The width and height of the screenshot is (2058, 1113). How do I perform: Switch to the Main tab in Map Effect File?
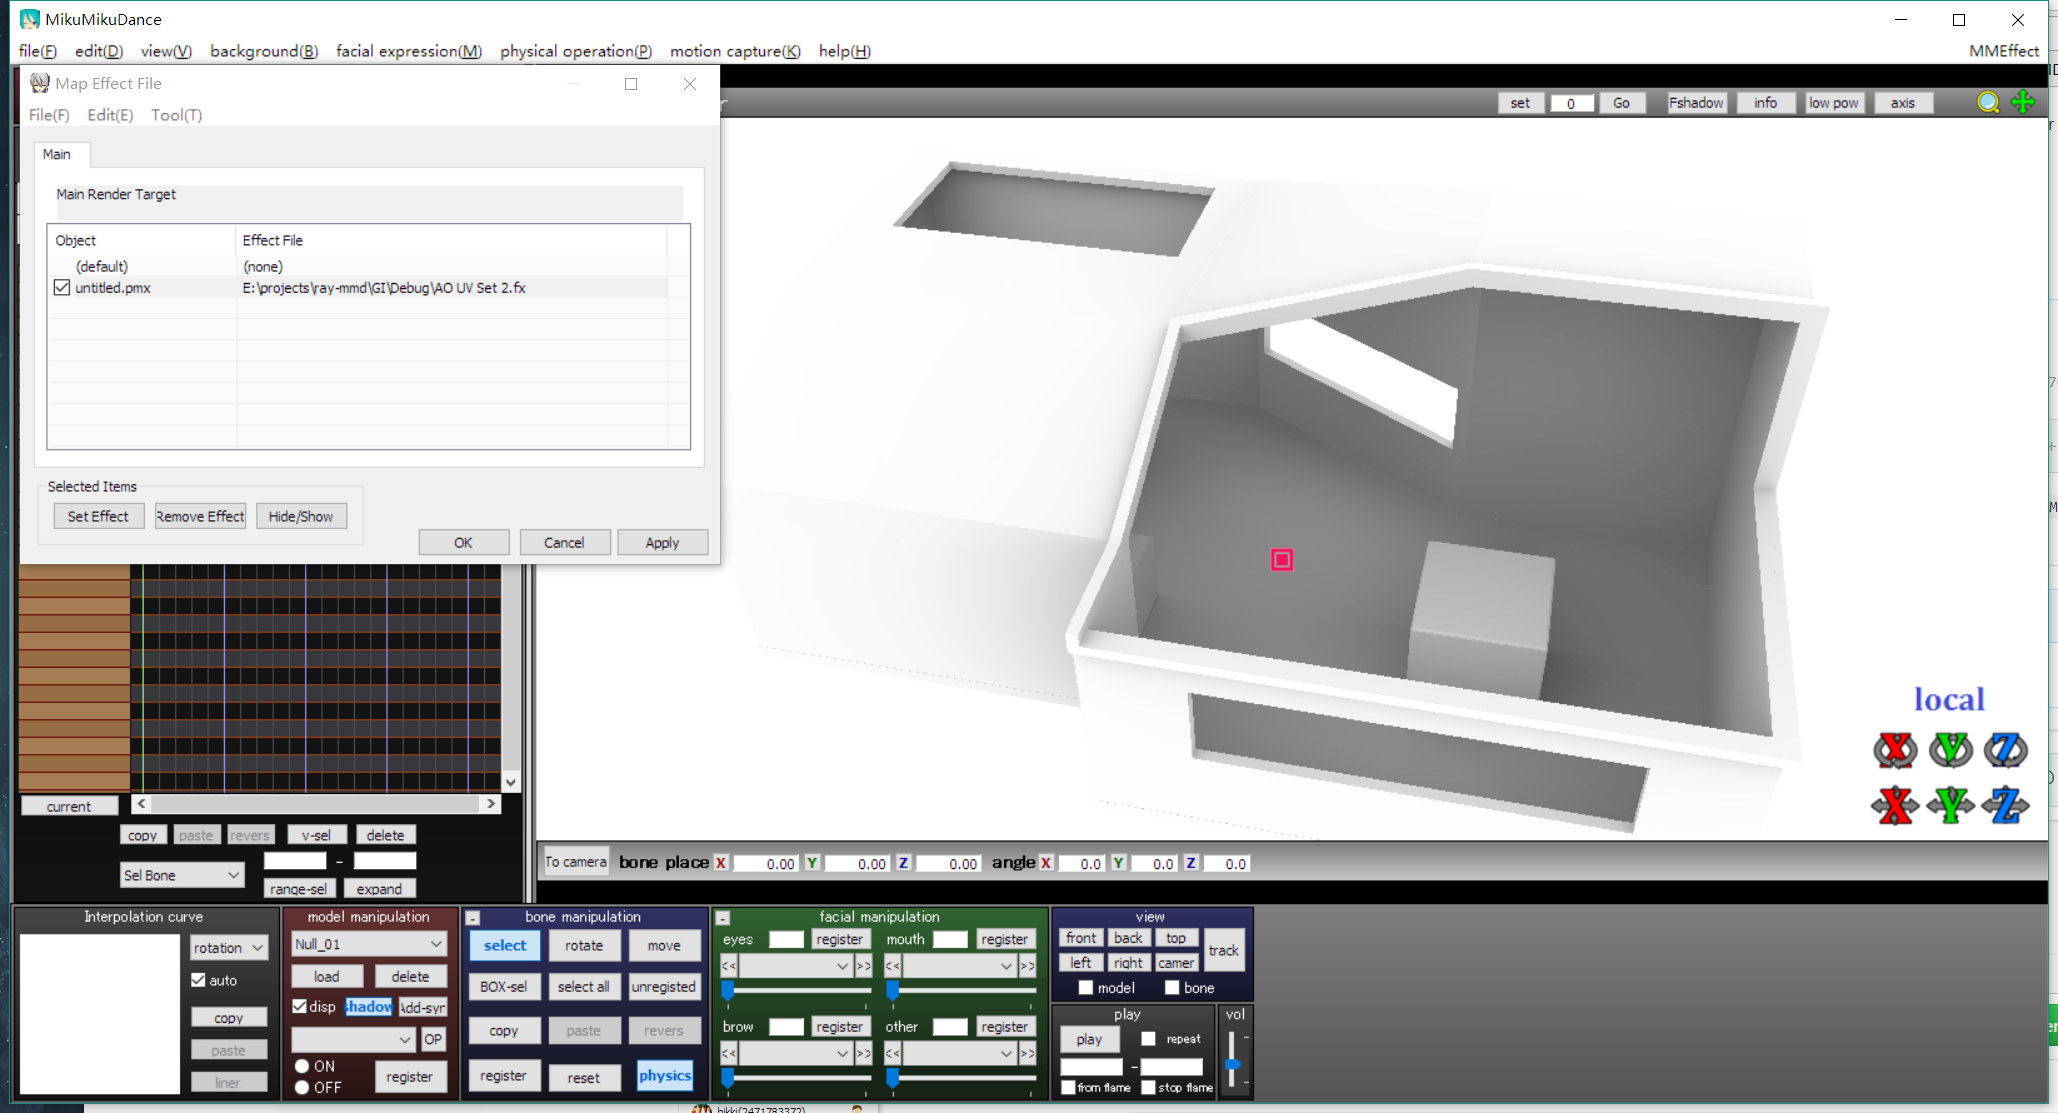(59, 154)
